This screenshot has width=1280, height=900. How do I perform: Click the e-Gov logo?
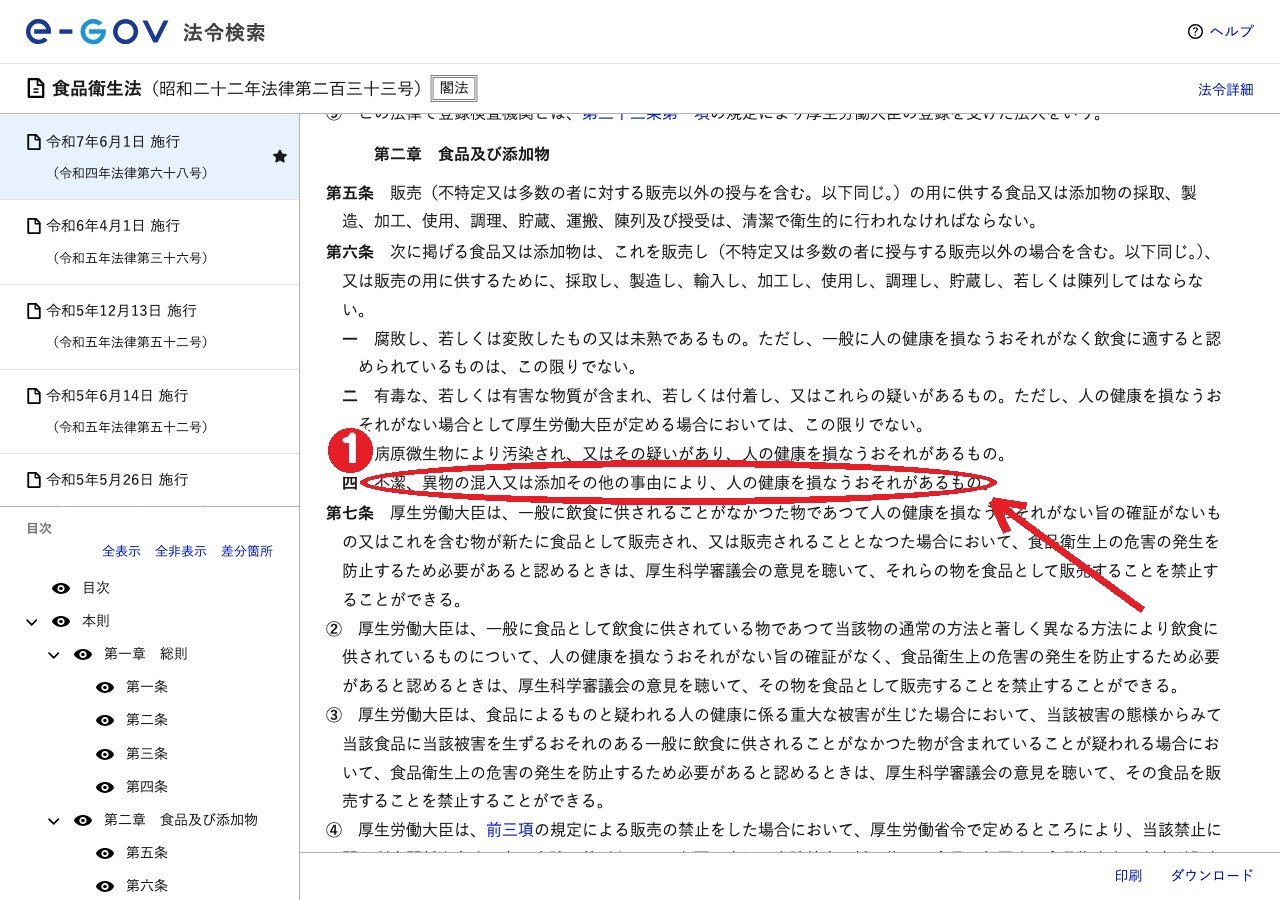tap(97, 32)
